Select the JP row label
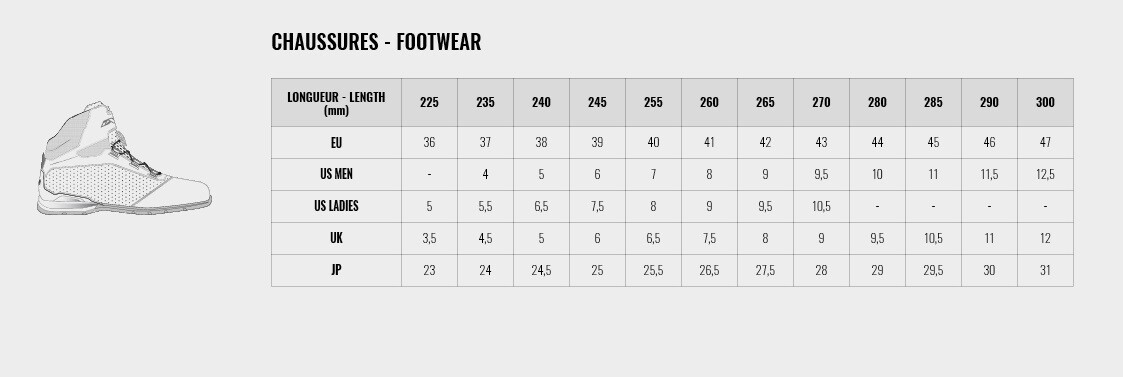 click(336, 270)
